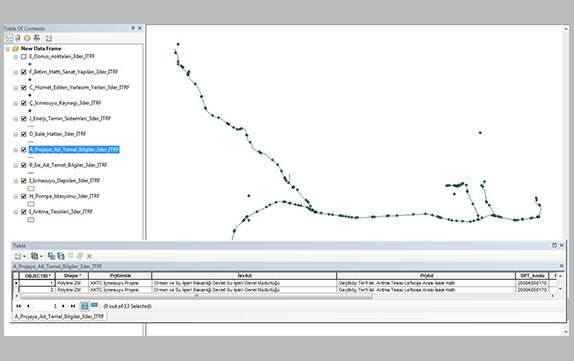This screenshot has height=361, width=574.
Task: Click Show selected records button
Action: pos(94,305)
